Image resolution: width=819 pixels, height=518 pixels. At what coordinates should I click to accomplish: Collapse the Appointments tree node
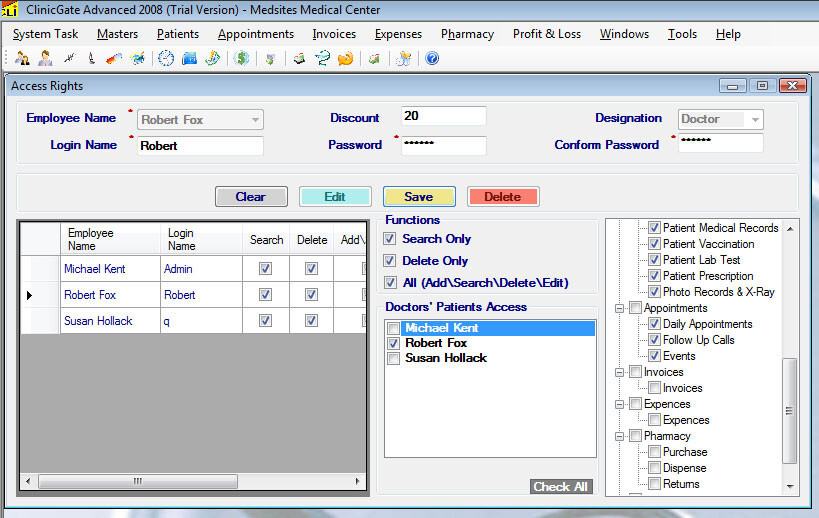click(x=619, y=308)
